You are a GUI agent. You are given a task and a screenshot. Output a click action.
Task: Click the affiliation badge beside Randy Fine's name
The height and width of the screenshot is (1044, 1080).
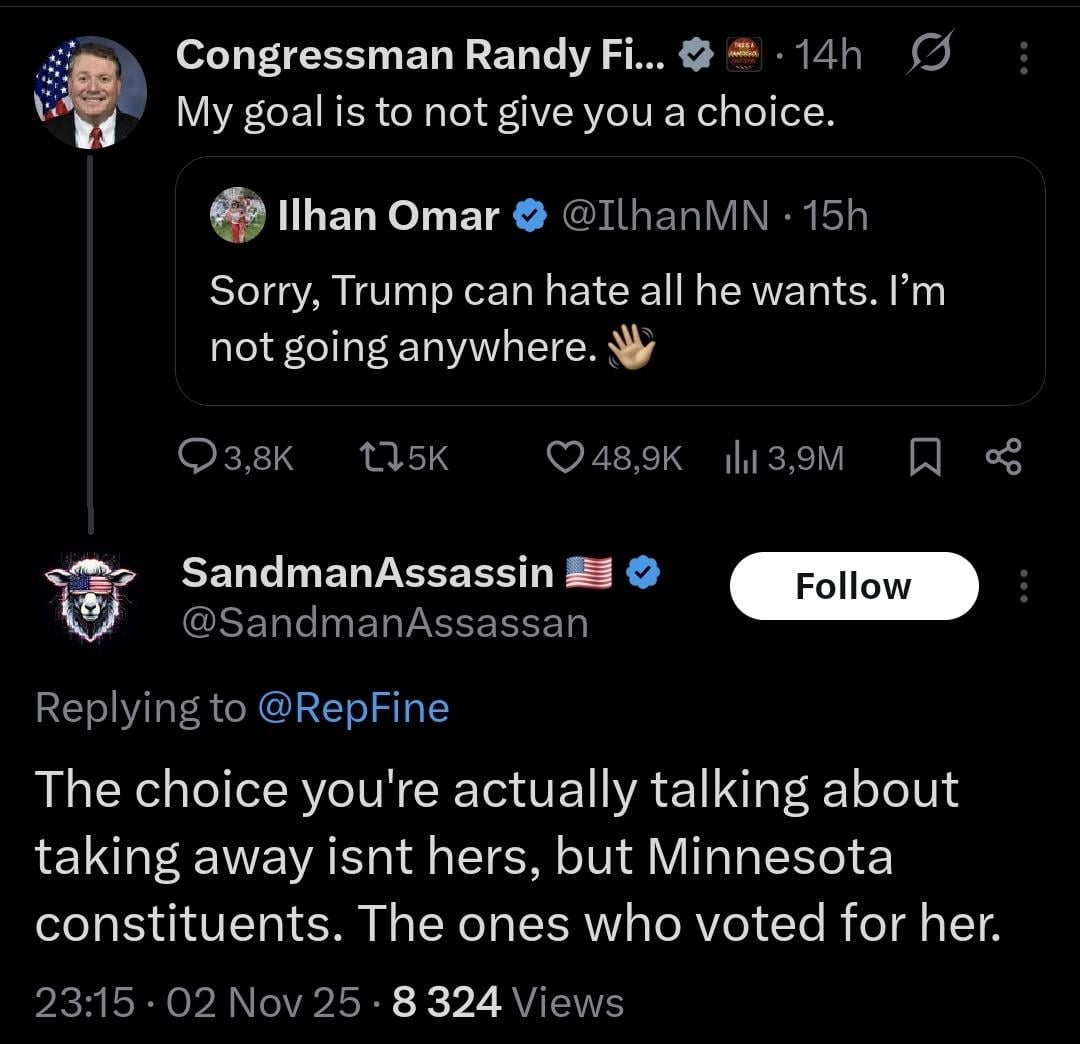(x=743, y=55)
